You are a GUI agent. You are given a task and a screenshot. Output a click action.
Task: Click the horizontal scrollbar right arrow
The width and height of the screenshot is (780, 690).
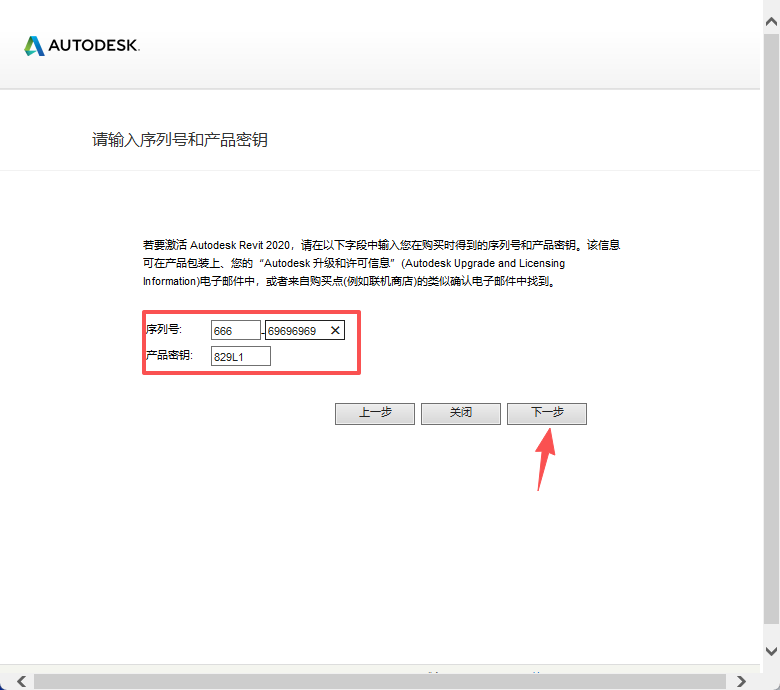pyautogui.click(x=741, y=681)
